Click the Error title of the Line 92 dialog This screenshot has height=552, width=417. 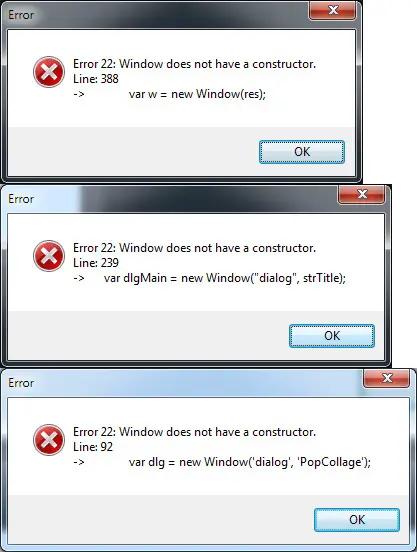click(x=21, y=383)
